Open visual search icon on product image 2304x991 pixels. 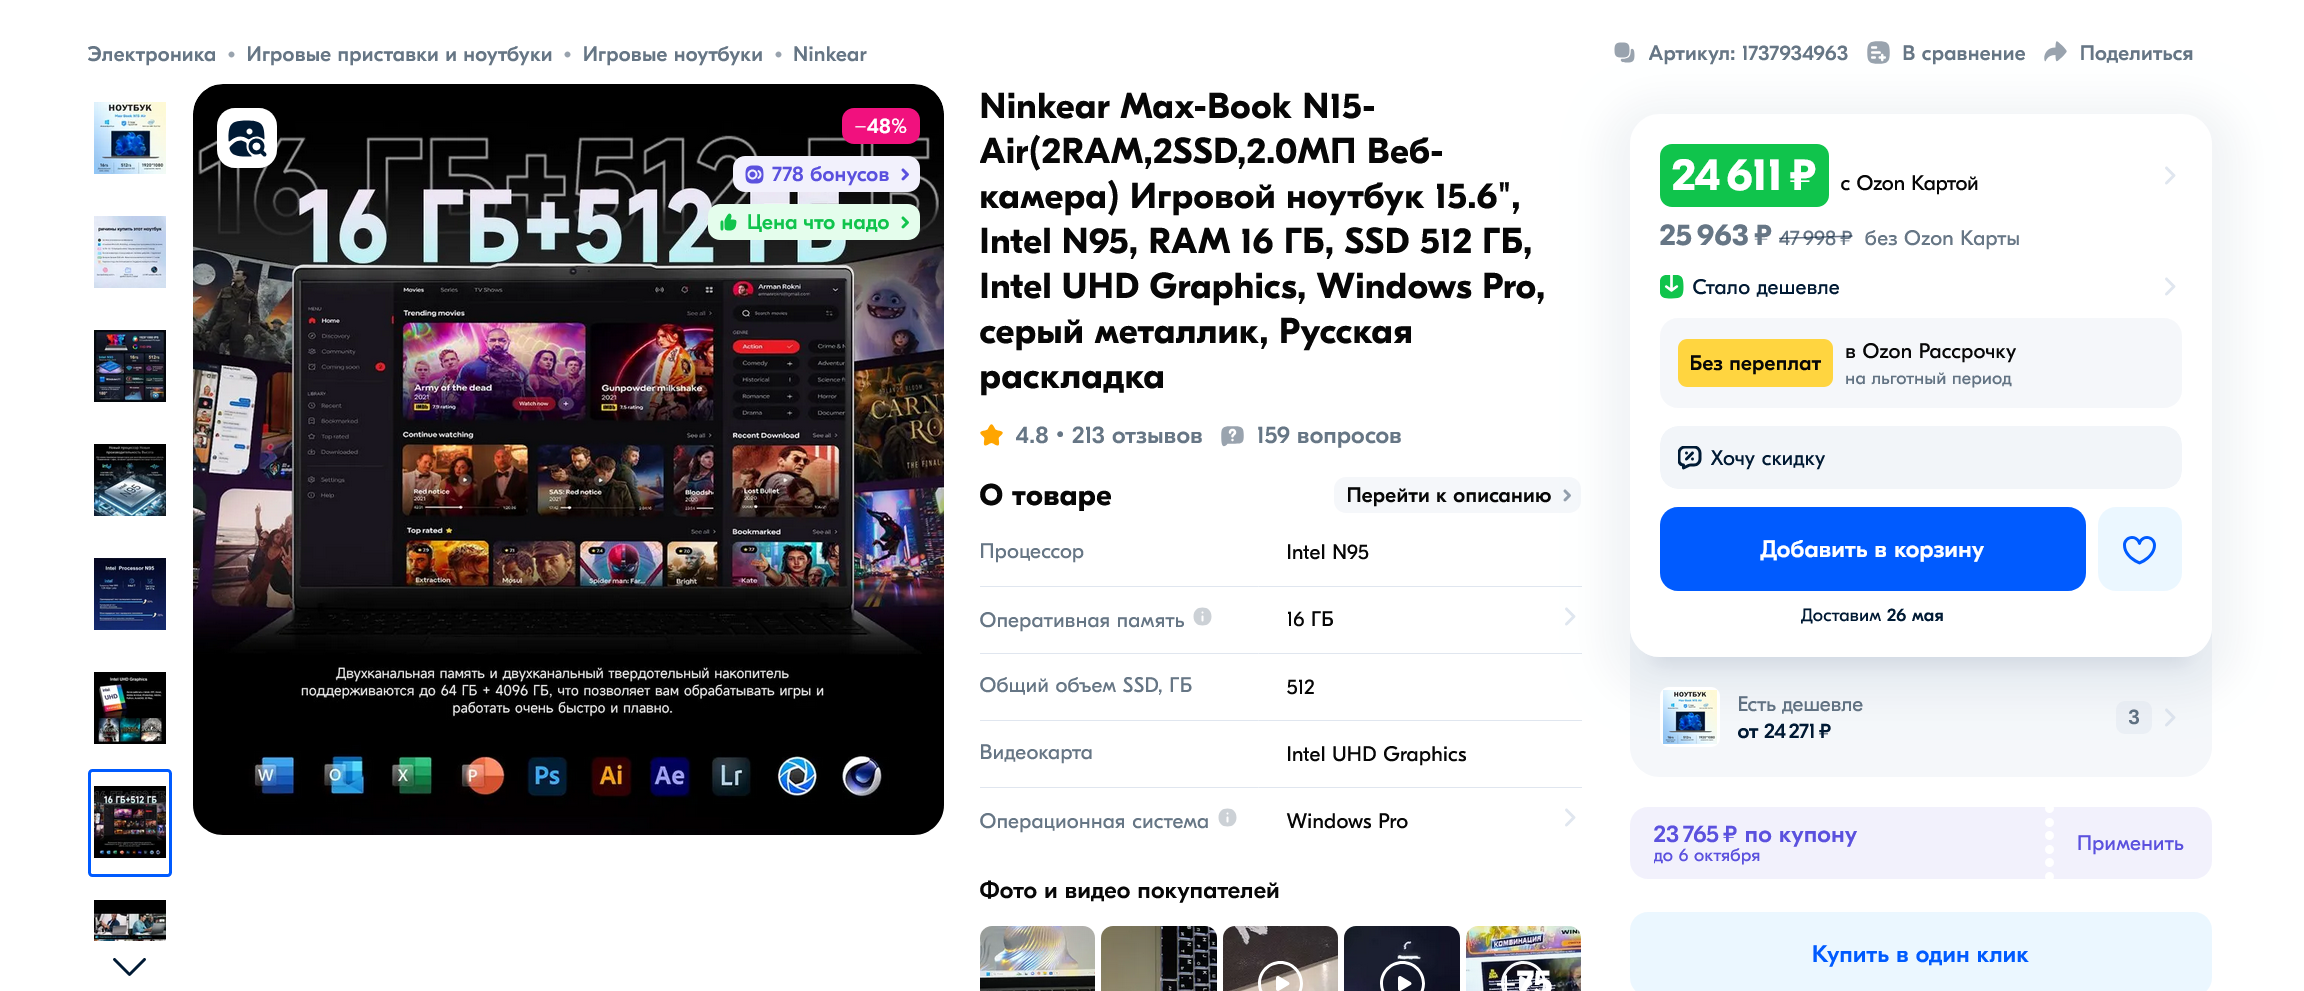pos(247,138)
